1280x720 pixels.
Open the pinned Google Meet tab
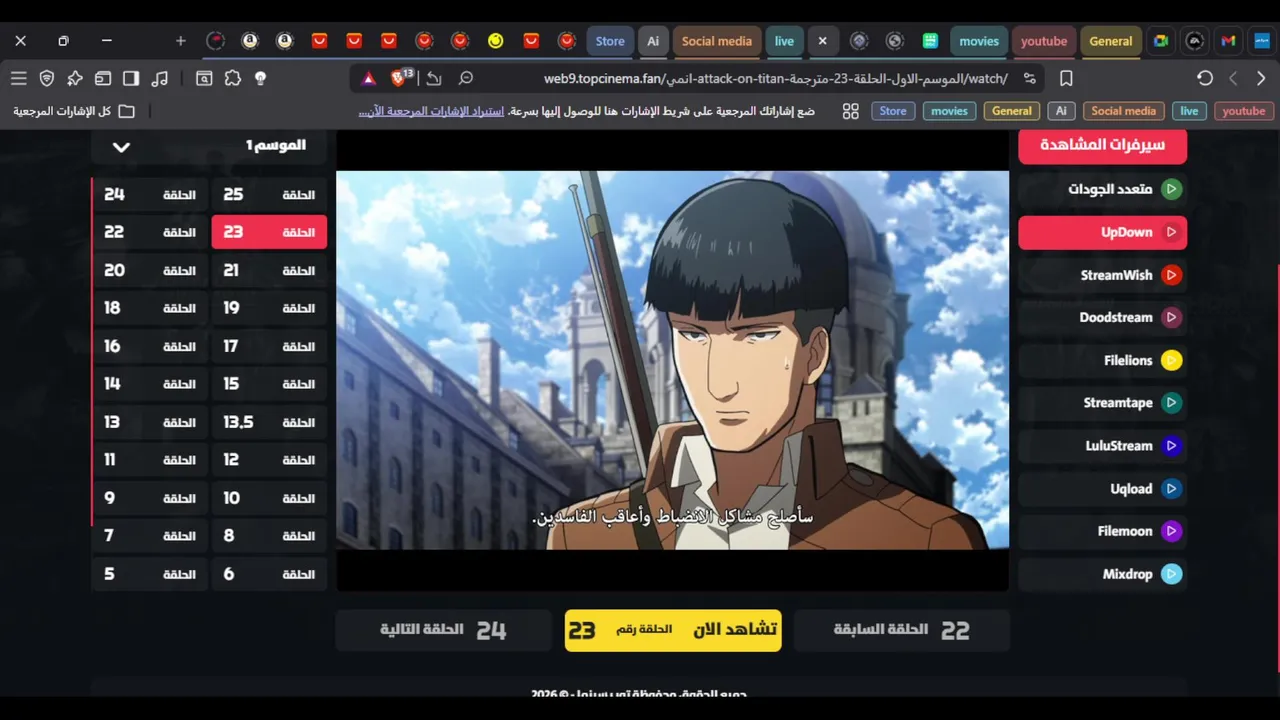click(x=1160, y=41)
